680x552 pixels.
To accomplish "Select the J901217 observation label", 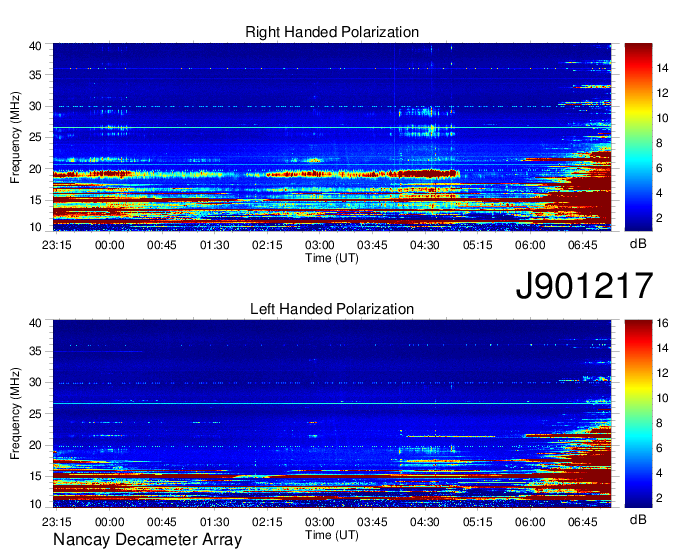I will [584, 286].
